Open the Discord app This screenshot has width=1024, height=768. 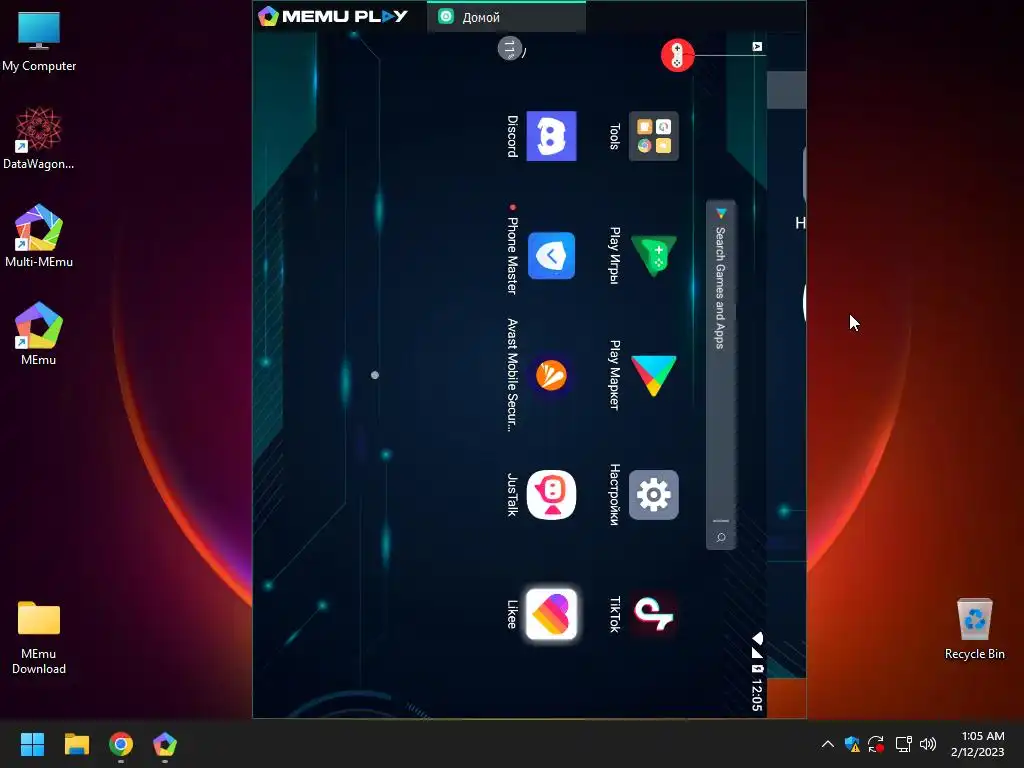tap(551, 136)
